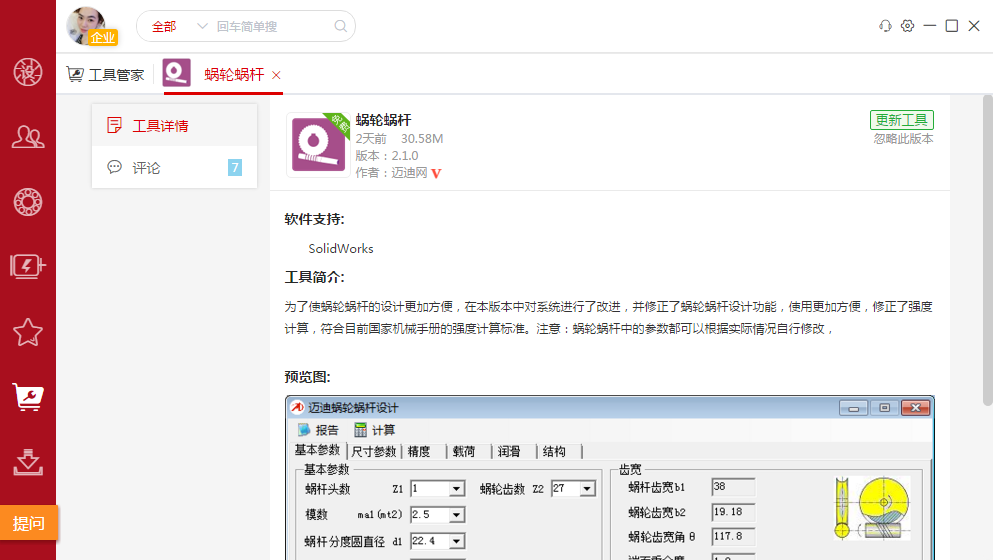Click the yellow worm gear diagram image
The height and width of the screenshot is (560, 993).
pos(873,508)
